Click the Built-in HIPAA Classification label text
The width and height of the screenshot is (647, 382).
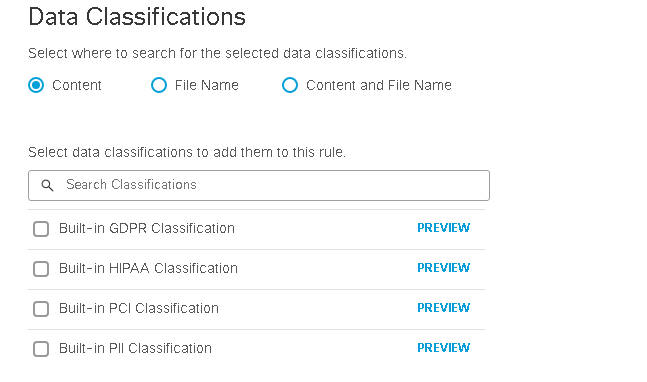tap(149, 269)
